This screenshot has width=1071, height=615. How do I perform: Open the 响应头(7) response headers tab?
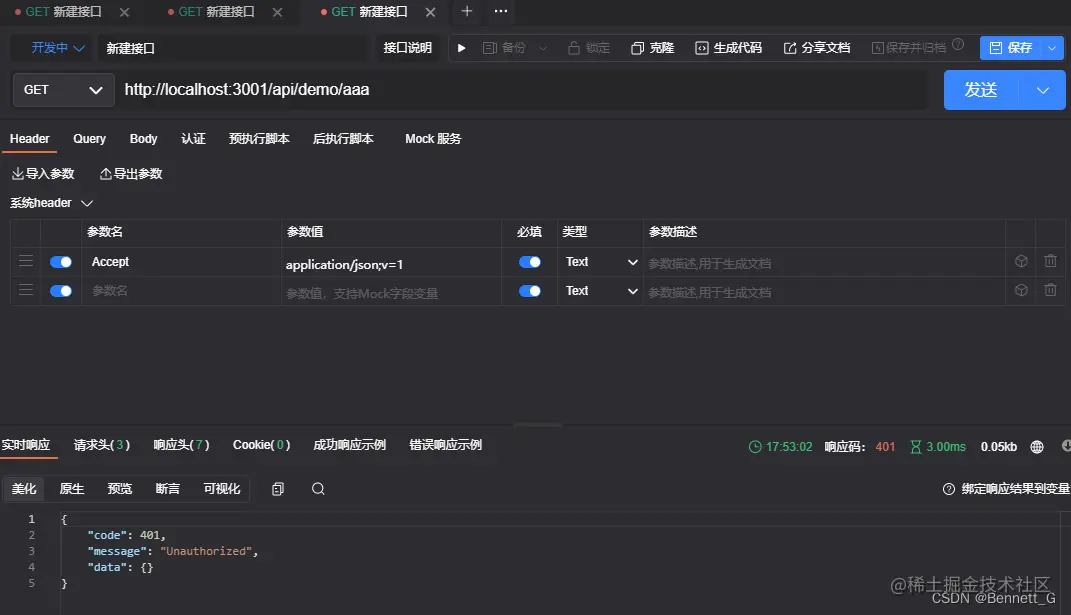tap(181, 446)
